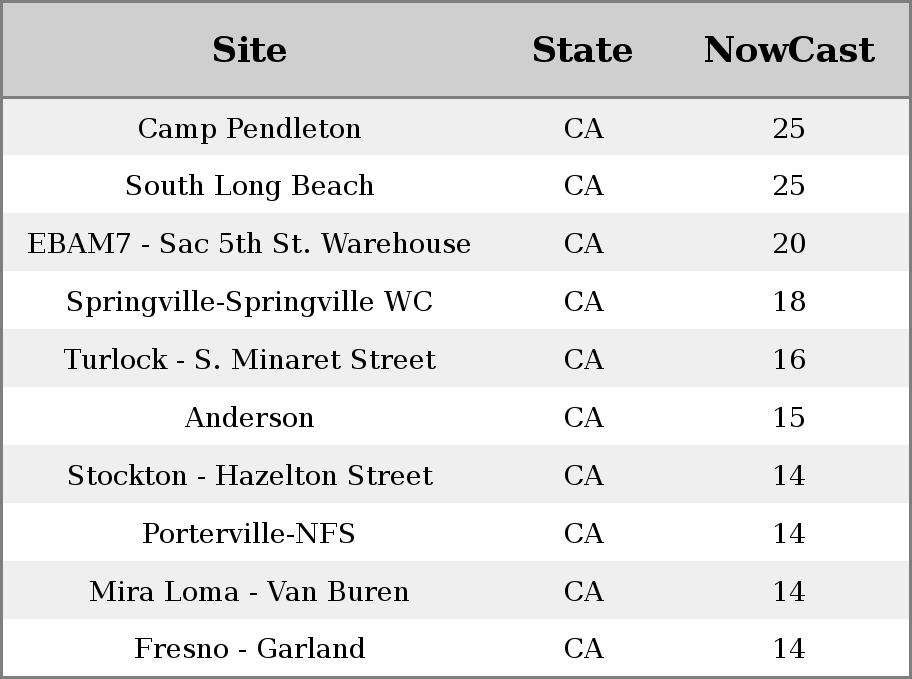This screenshot has width=912, height=679.
Task: Select the Camp Pendleton site name
Action: tap(249, 129)
